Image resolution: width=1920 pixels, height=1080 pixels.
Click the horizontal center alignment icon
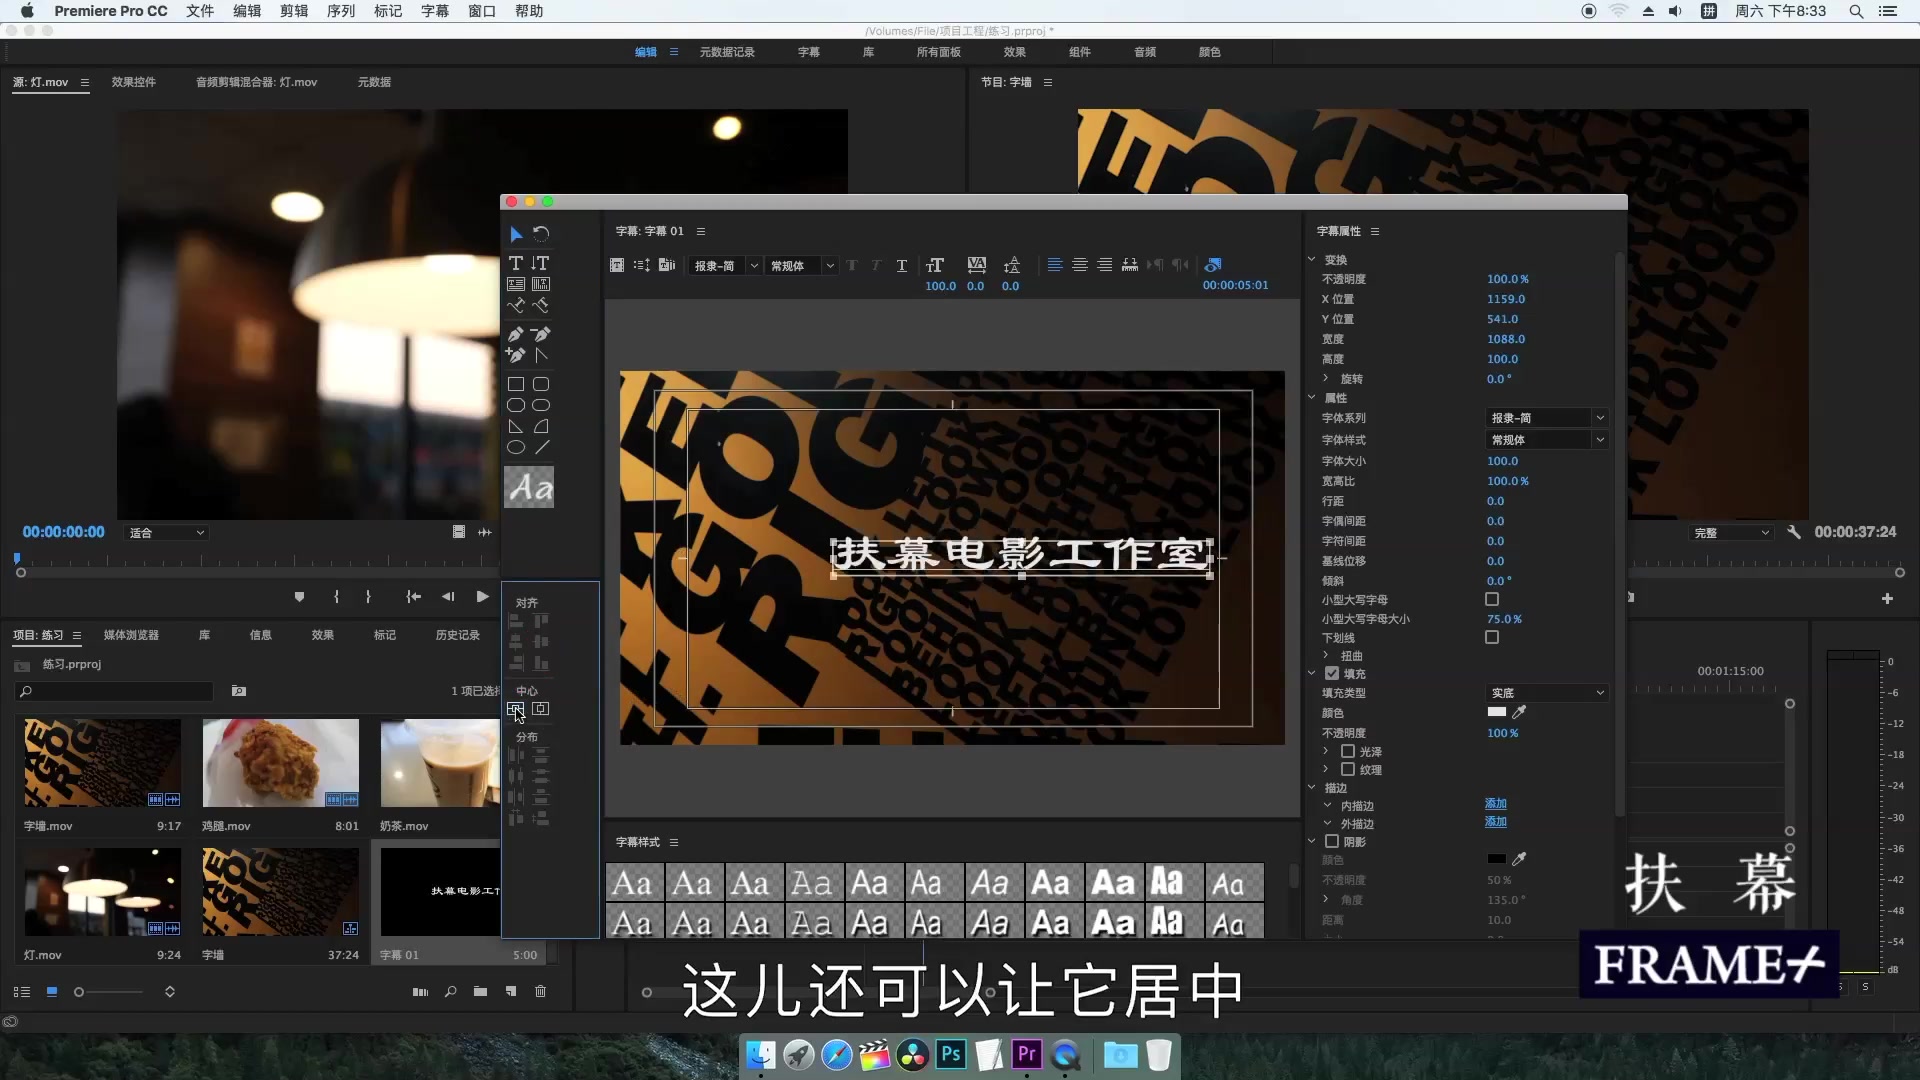[541, 709]
